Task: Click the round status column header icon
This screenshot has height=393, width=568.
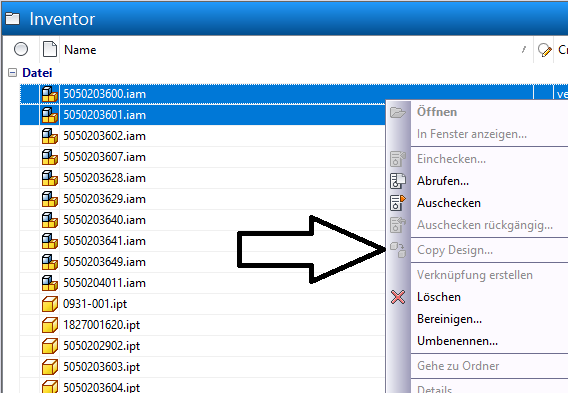Action: [x=21, y=49]
